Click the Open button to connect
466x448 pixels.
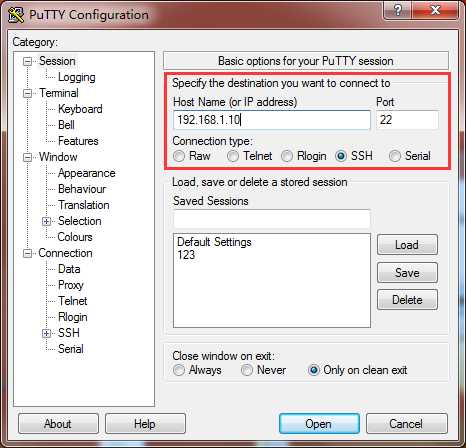point(319,424)
